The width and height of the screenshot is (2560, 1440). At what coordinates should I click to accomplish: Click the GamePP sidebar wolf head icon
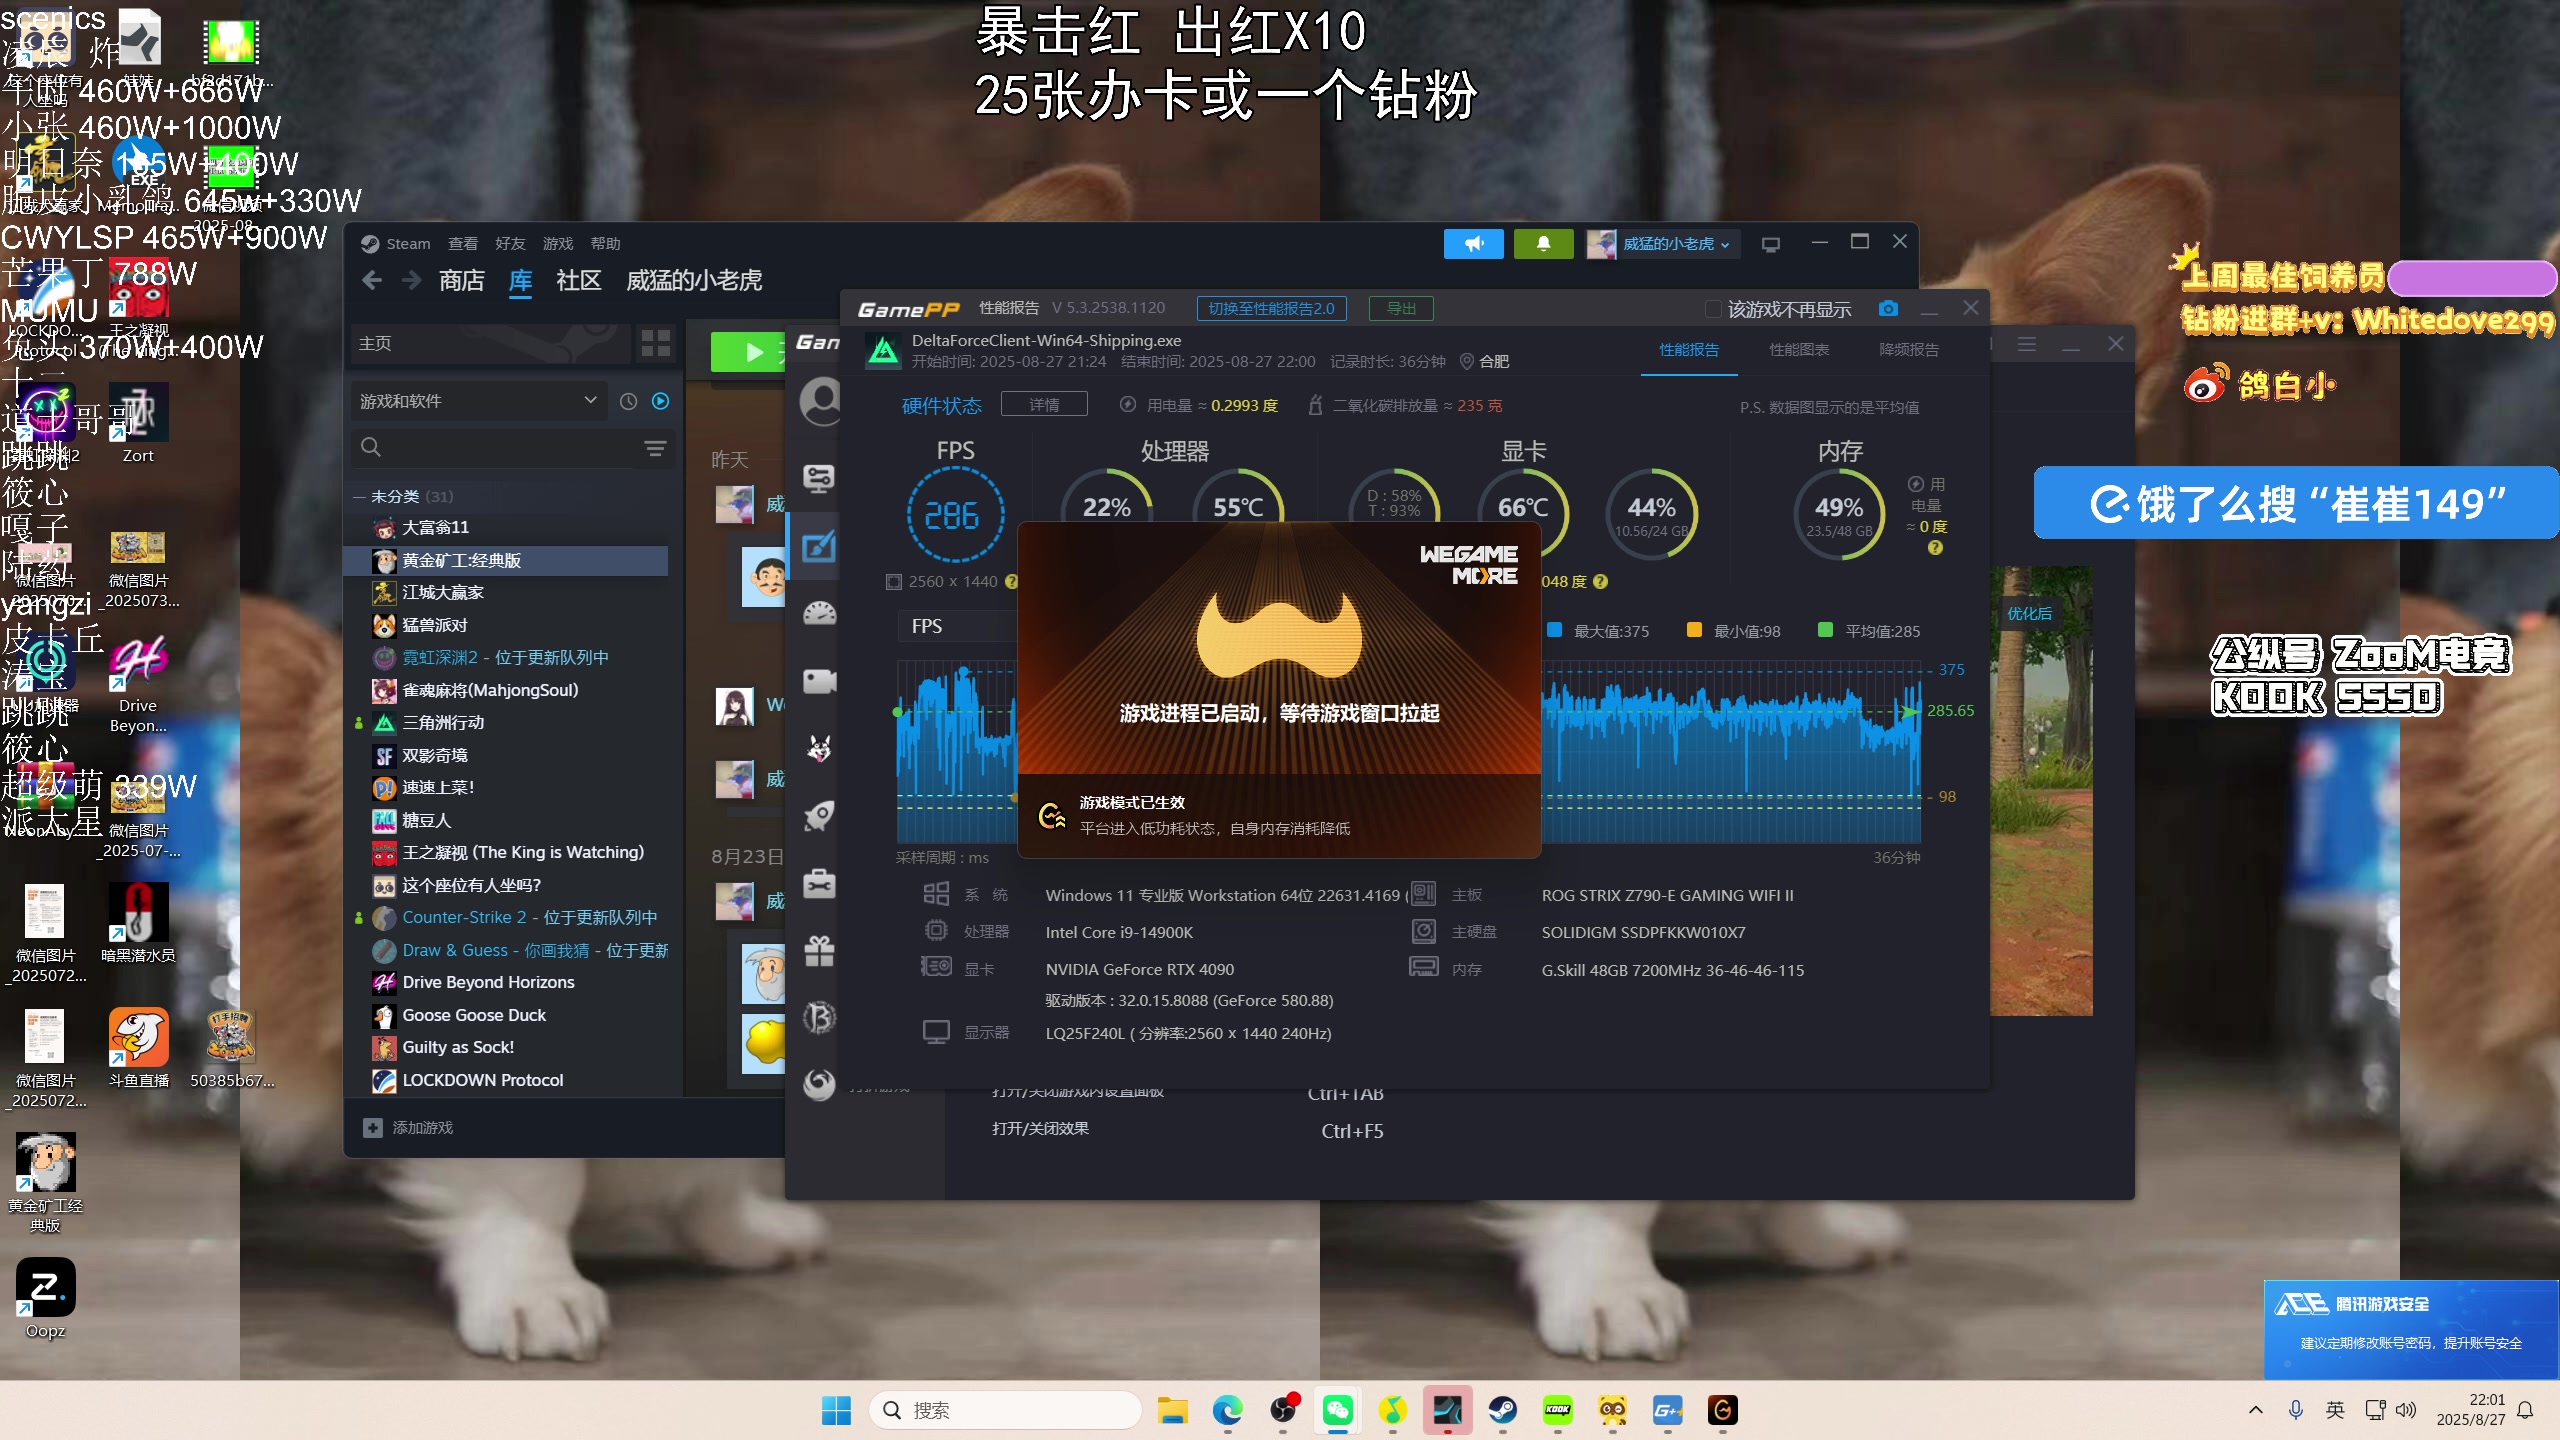(x=819, y=748)
